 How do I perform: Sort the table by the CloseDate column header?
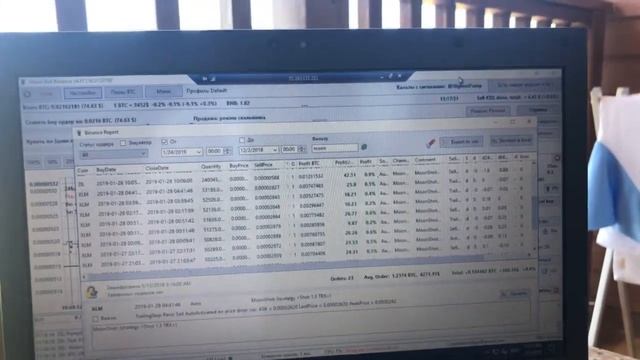point(157,168)
